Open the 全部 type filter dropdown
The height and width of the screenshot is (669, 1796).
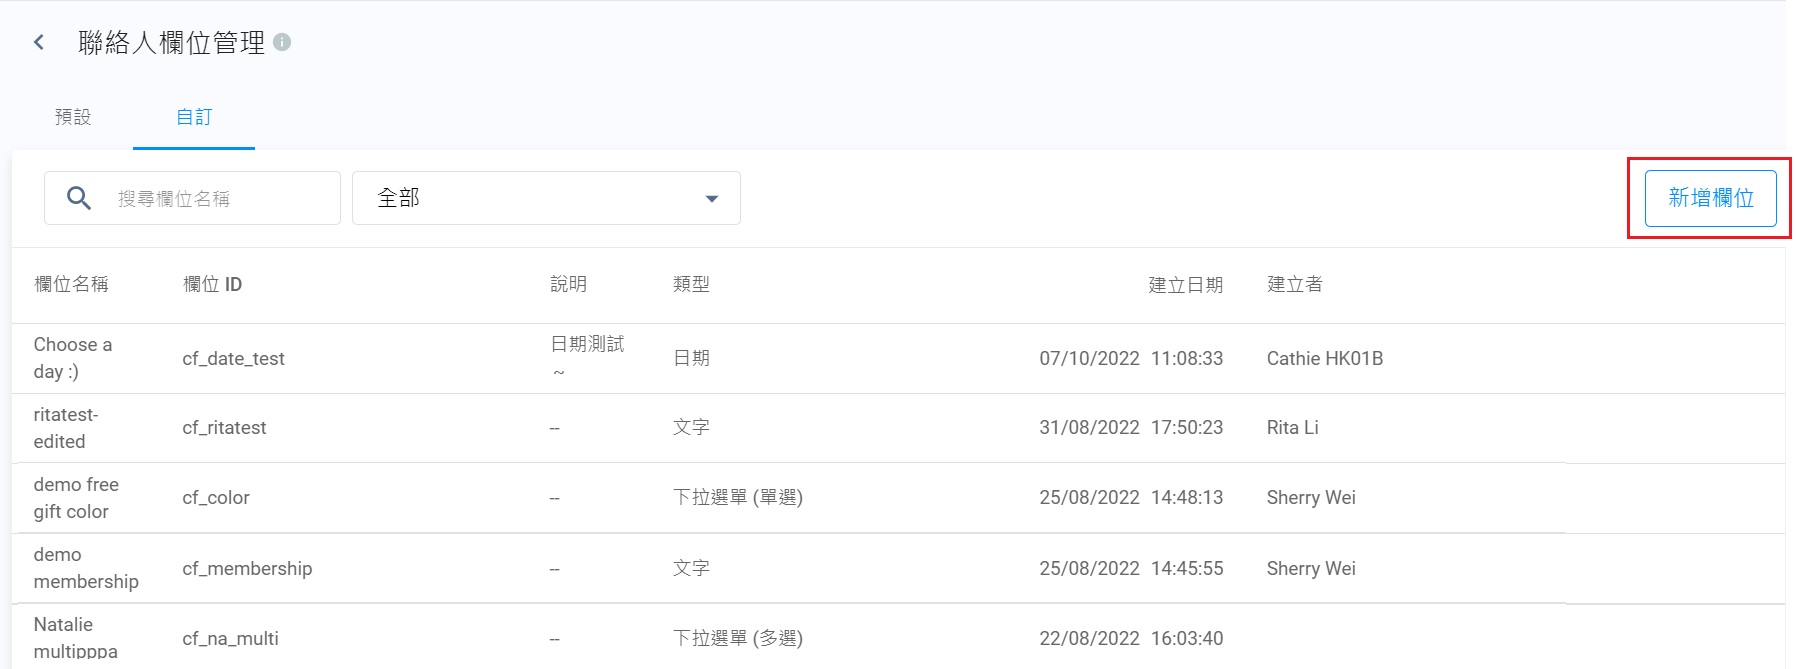click(545, 198)
